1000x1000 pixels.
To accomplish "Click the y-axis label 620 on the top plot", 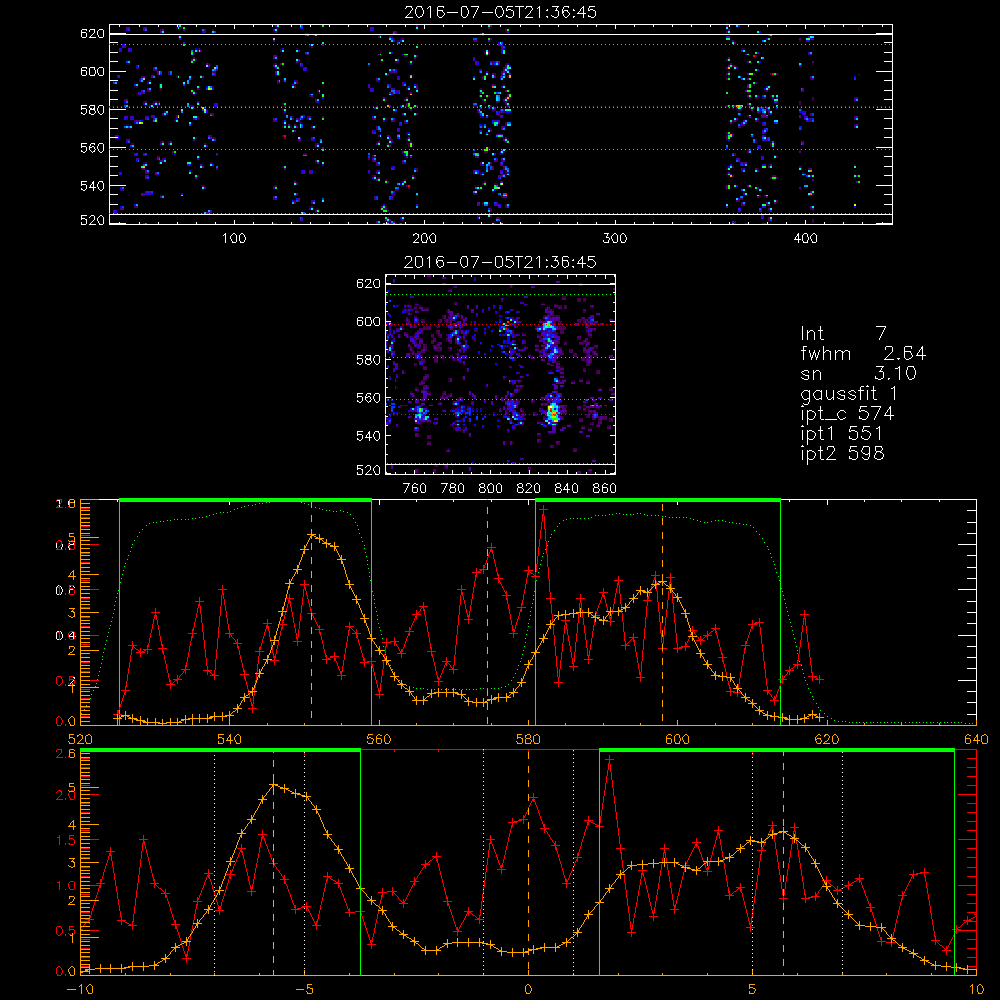I will tap(92, 33).
